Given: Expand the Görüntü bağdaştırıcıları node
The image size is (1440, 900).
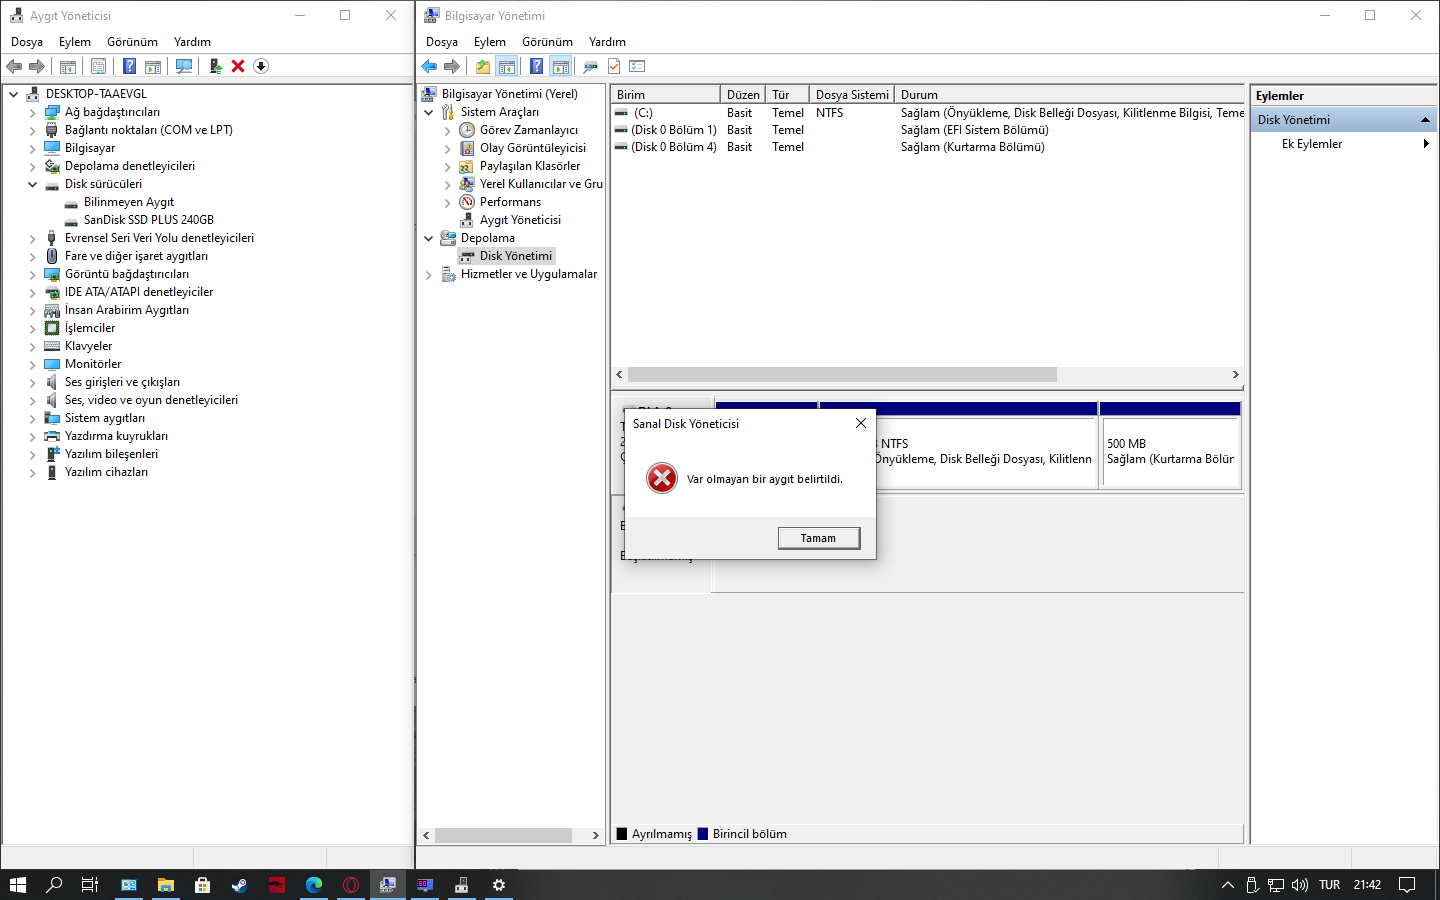Looking at the screenshot, I should click(x=33, y=274).
